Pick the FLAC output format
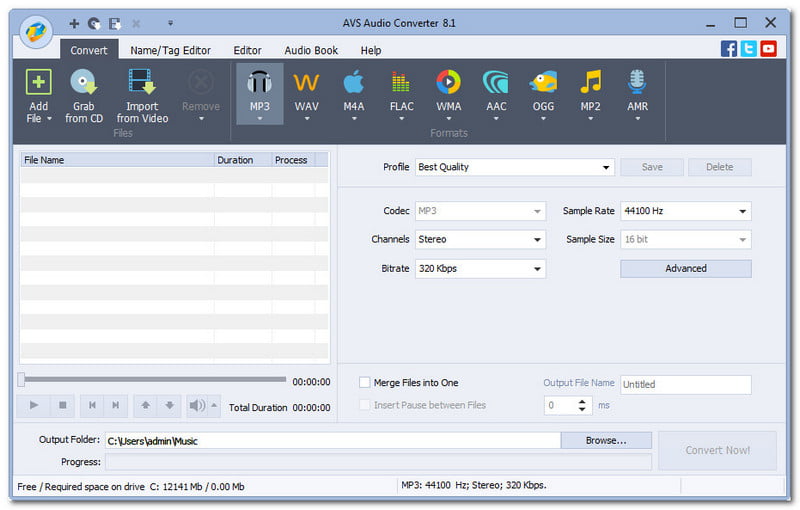The image size is (800, 510). [x=401, y=84]
